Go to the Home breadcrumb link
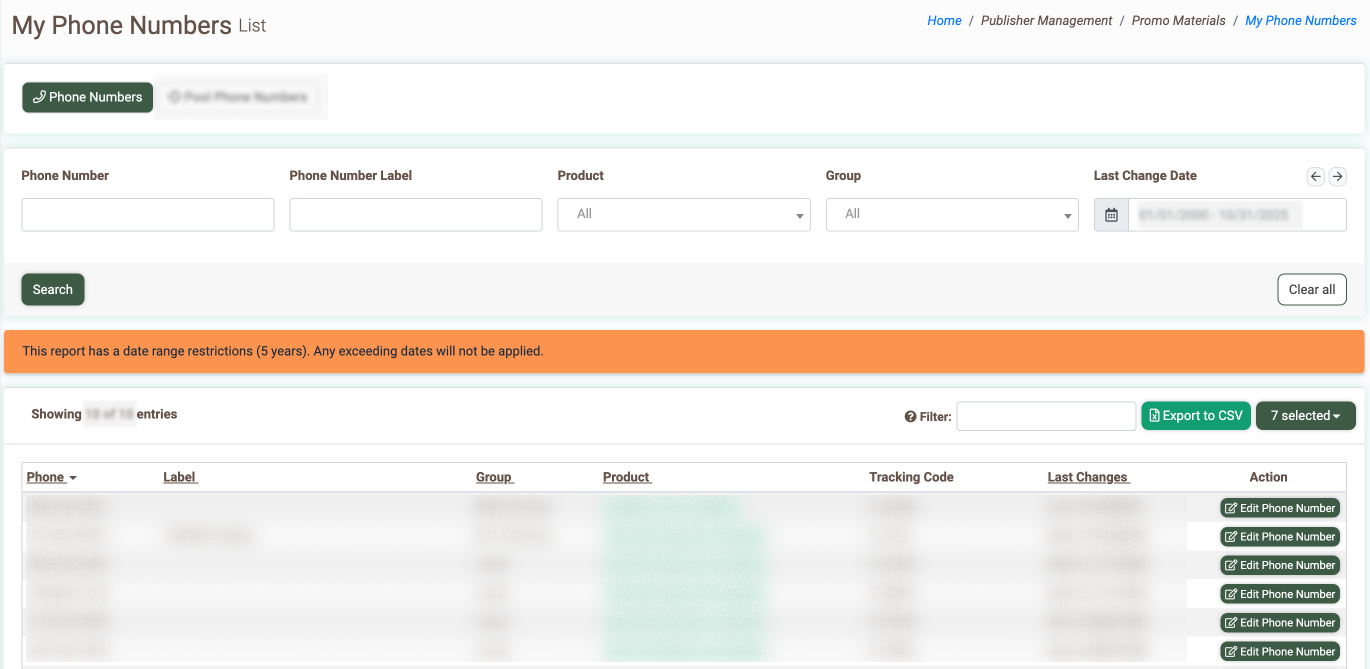1370x669 pixels. click(944, 21)
